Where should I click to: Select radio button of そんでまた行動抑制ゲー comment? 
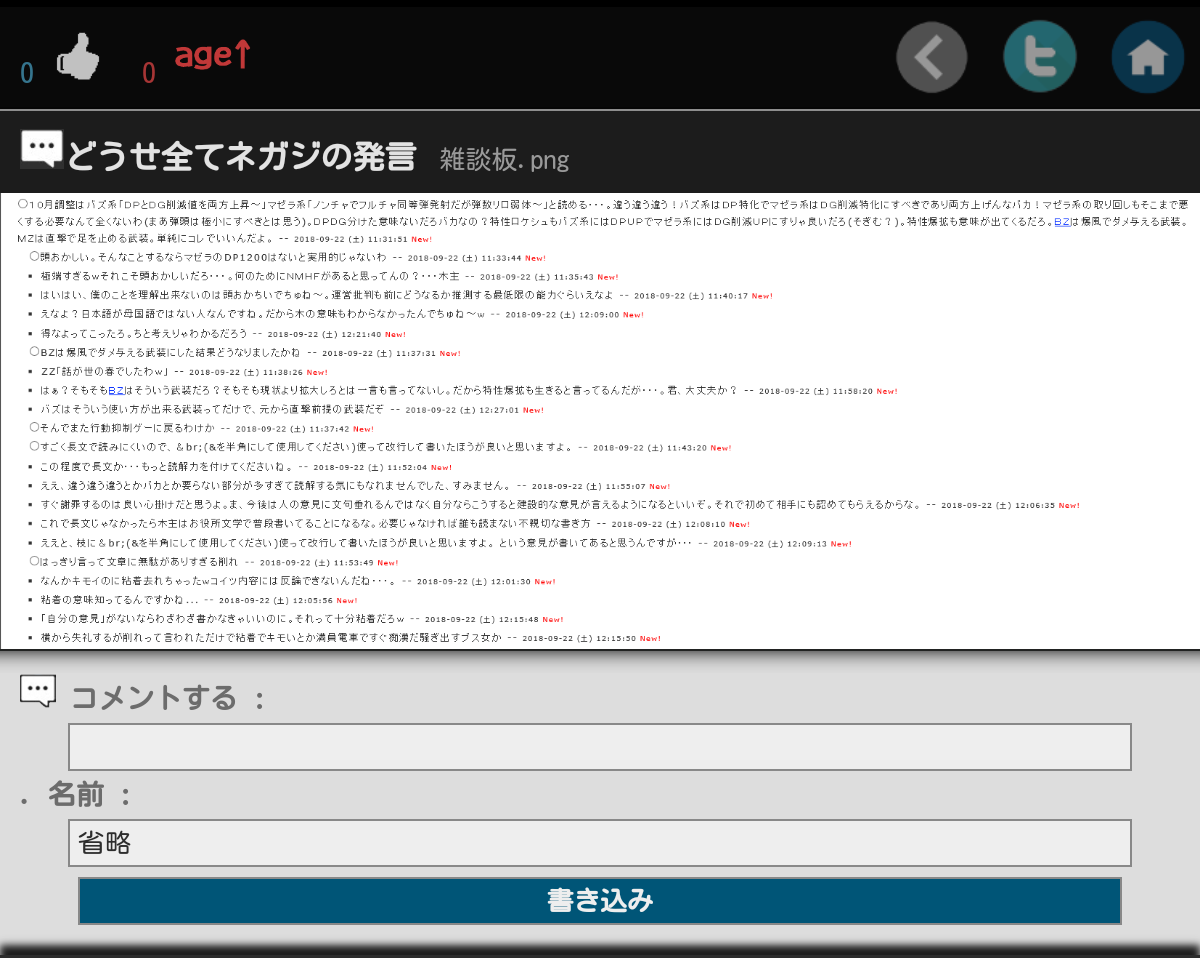[x=34, y=427]
